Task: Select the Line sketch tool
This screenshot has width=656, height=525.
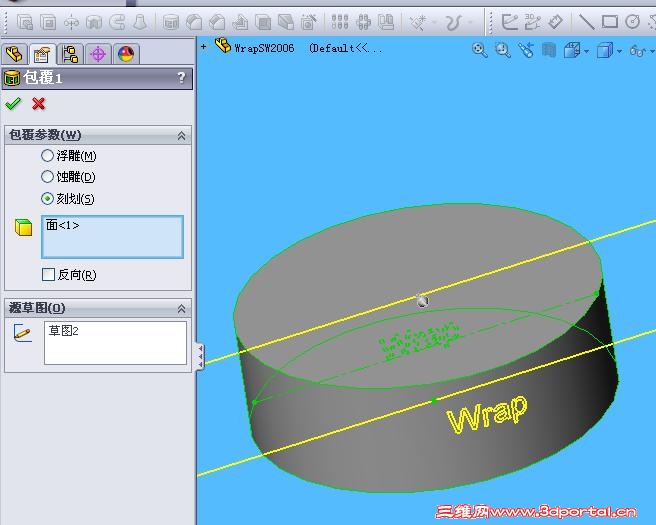Action: pos(587,22)
